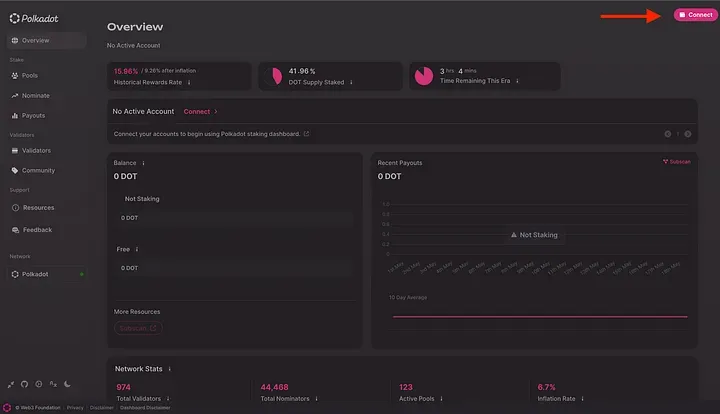This screenshot has height=414, width=720.
Task: Open external link icon after staking dashboard text
Action: [306, 134]
